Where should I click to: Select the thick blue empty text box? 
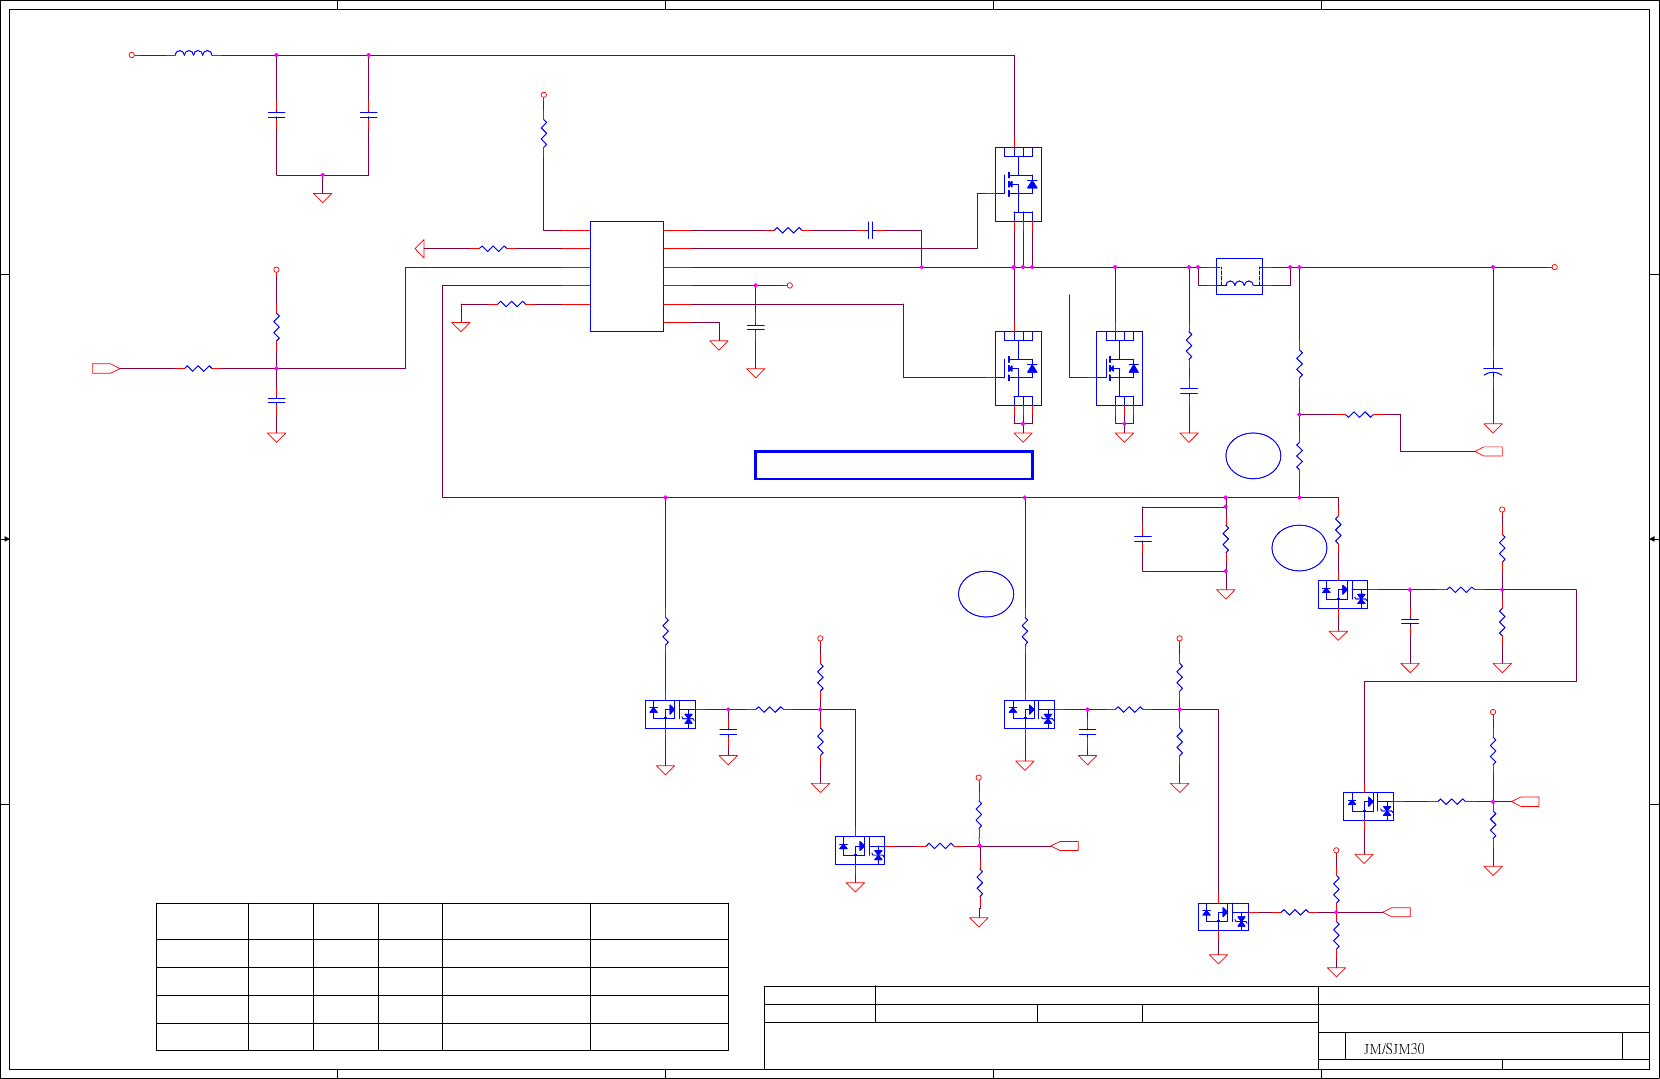point(893,465)
